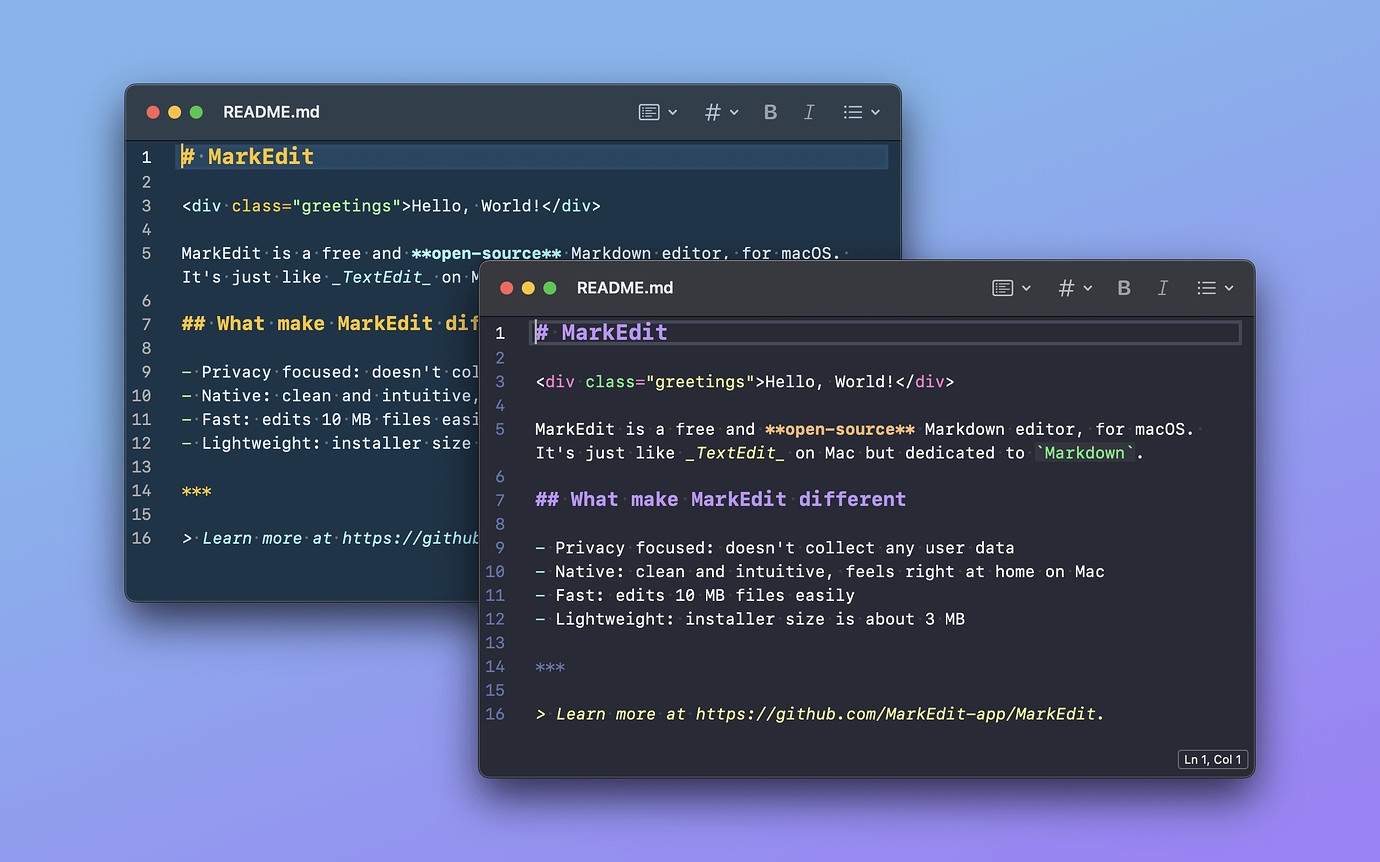
Task: Click bold '**open-source**' text in back window
Action: tap(486, 254)
